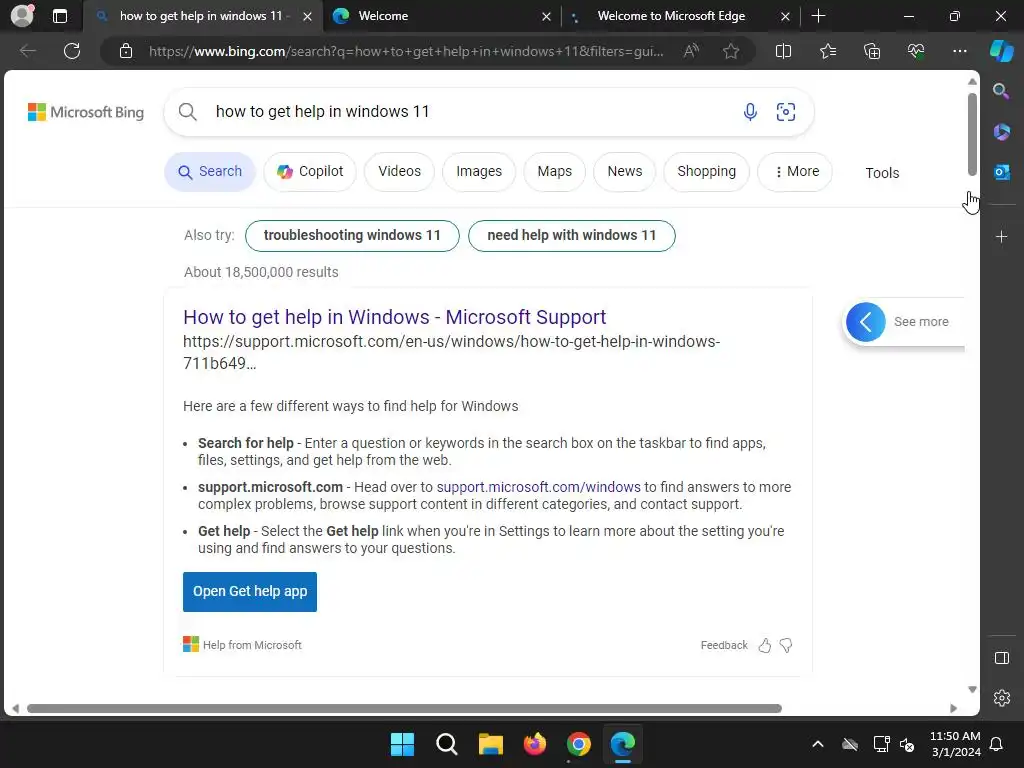Click the scroll down arrow

pyautogui.click(x=972, y=690)
